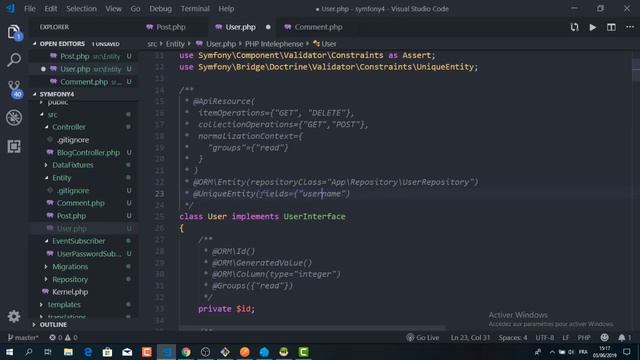The width and height of the screenshot is (640, 360).
Task: Open File Explorer from the taskbar
Action: (x=68, y=352)
